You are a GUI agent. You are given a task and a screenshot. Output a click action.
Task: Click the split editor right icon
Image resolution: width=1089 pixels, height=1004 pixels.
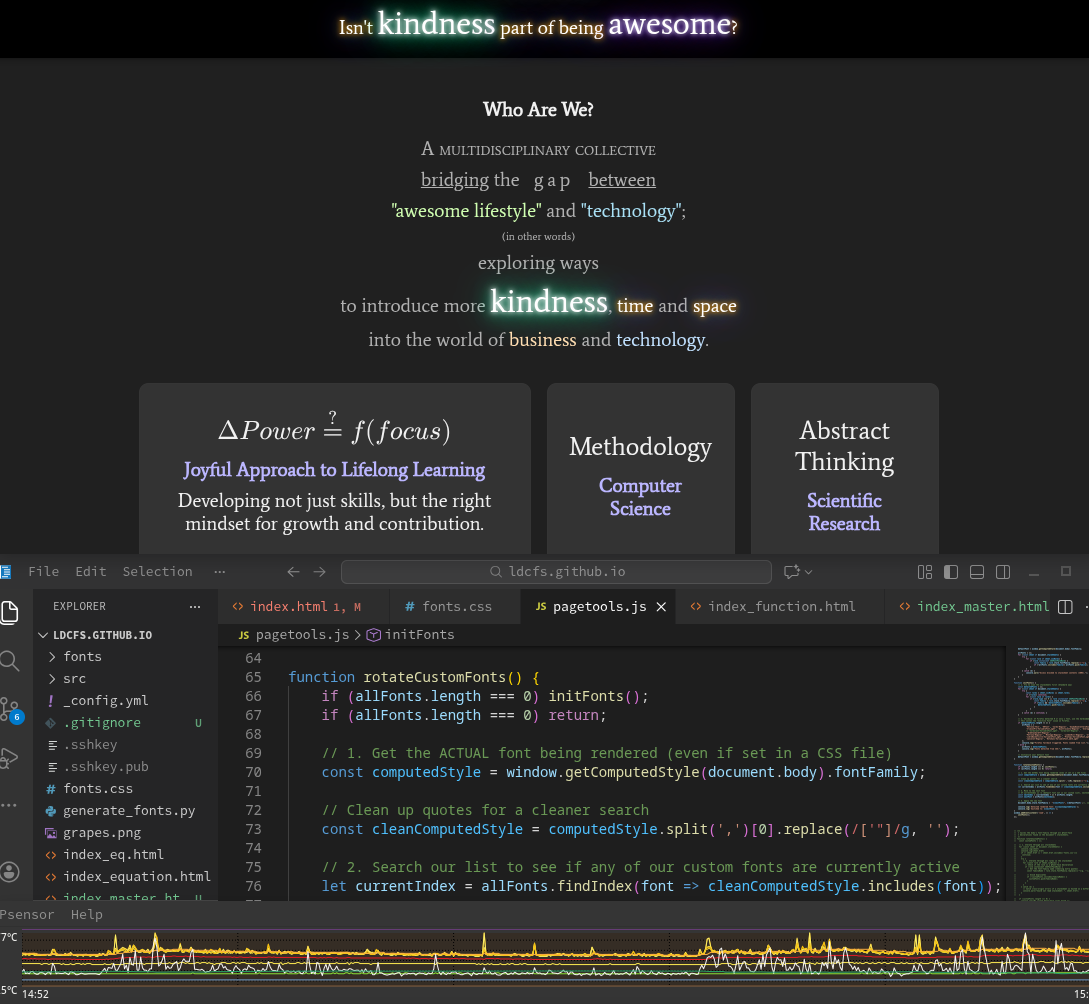[1065, 607]
